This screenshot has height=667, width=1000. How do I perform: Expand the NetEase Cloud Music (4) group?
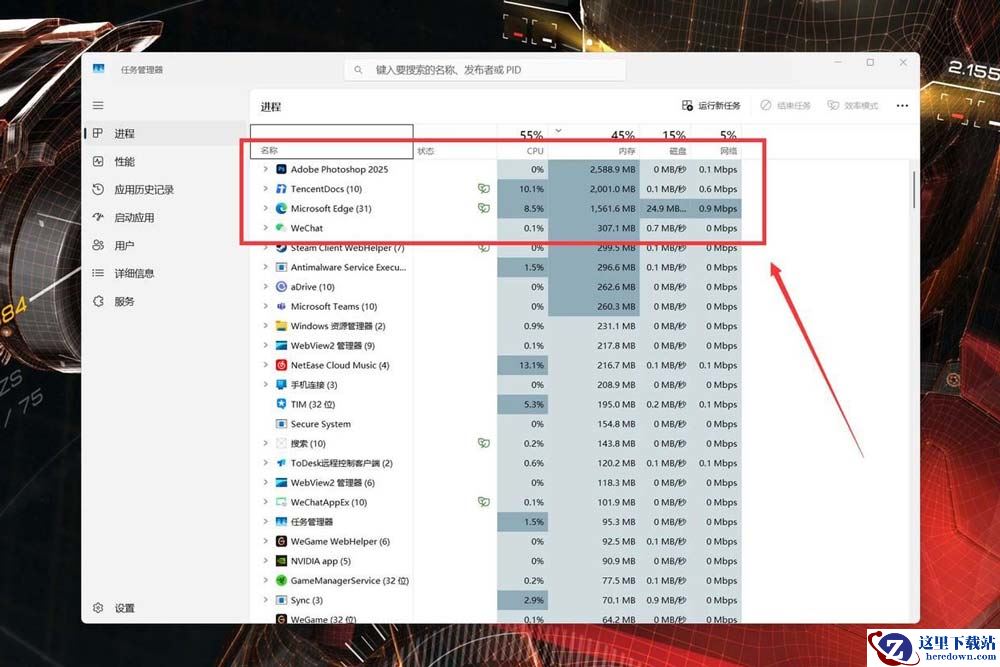pyautogui.click(x=265, y=365)
